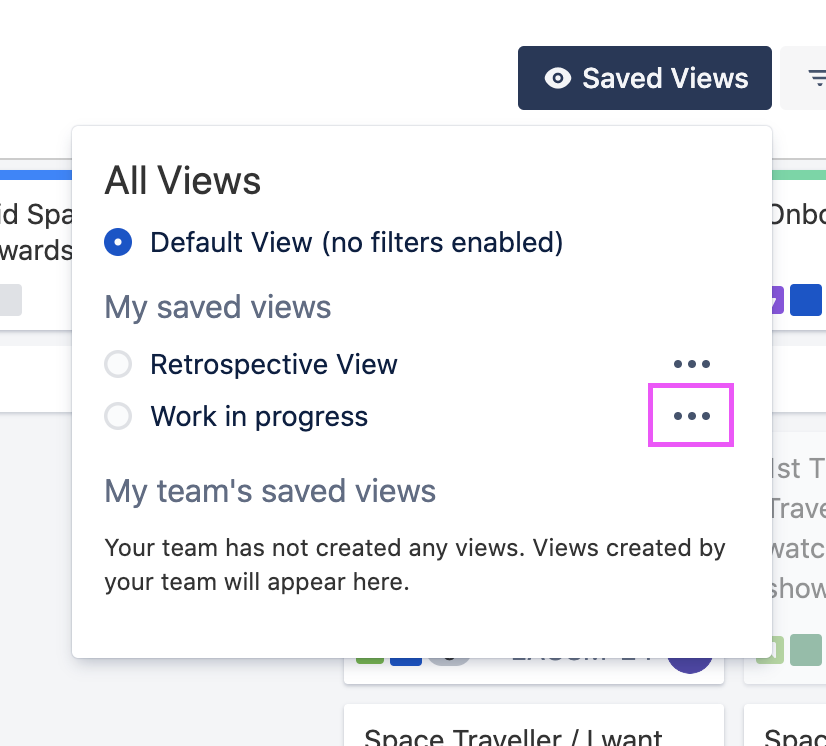
Task: Choose Retrospective View label text
Action: [274, 365]
